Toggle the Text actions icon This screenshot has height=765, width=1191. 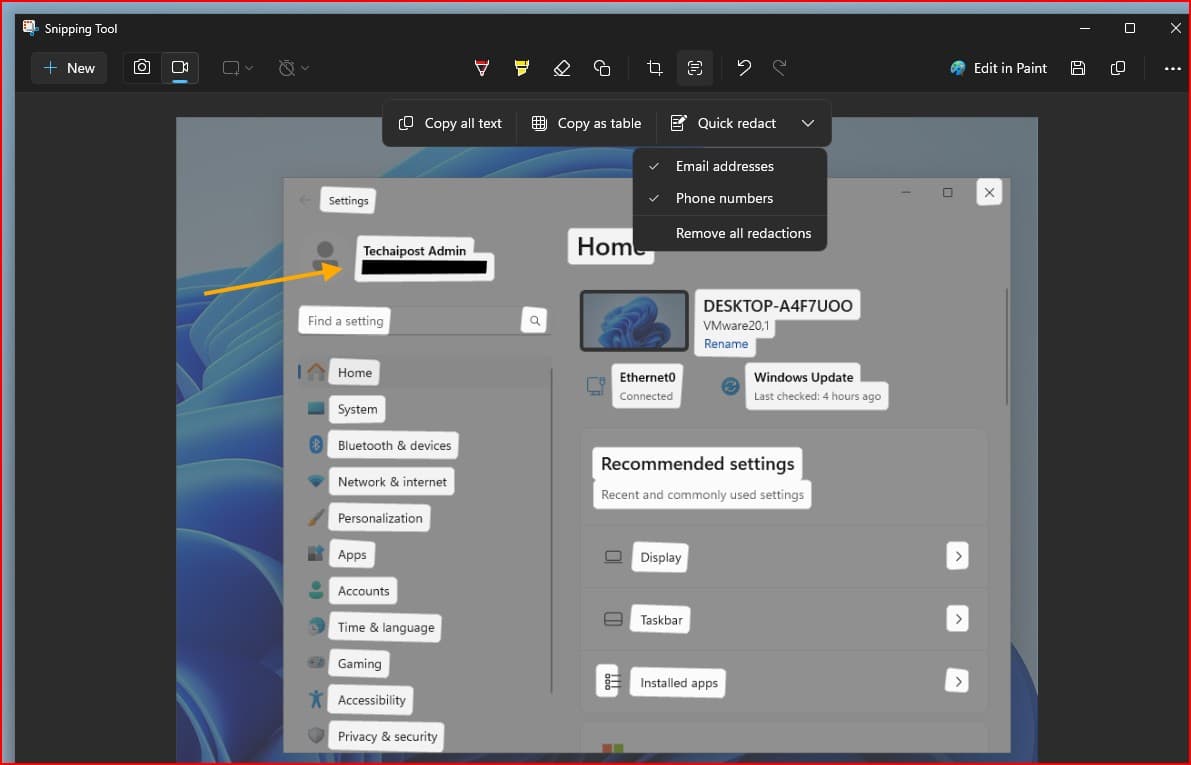click(x=694, y=68)
